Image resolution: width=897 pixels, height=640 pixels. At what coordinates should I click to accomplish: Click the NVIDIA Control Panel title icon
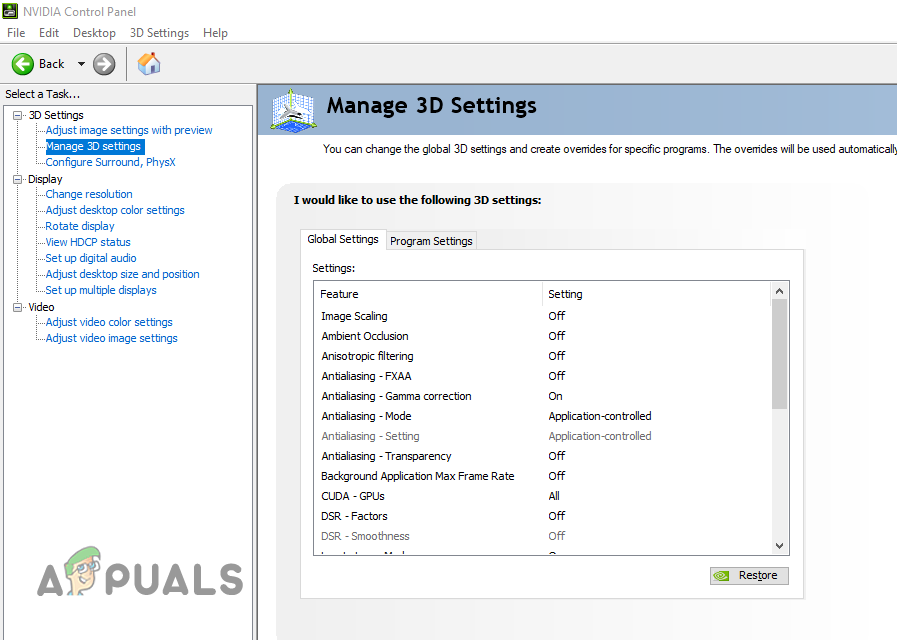tap(10, 10)
